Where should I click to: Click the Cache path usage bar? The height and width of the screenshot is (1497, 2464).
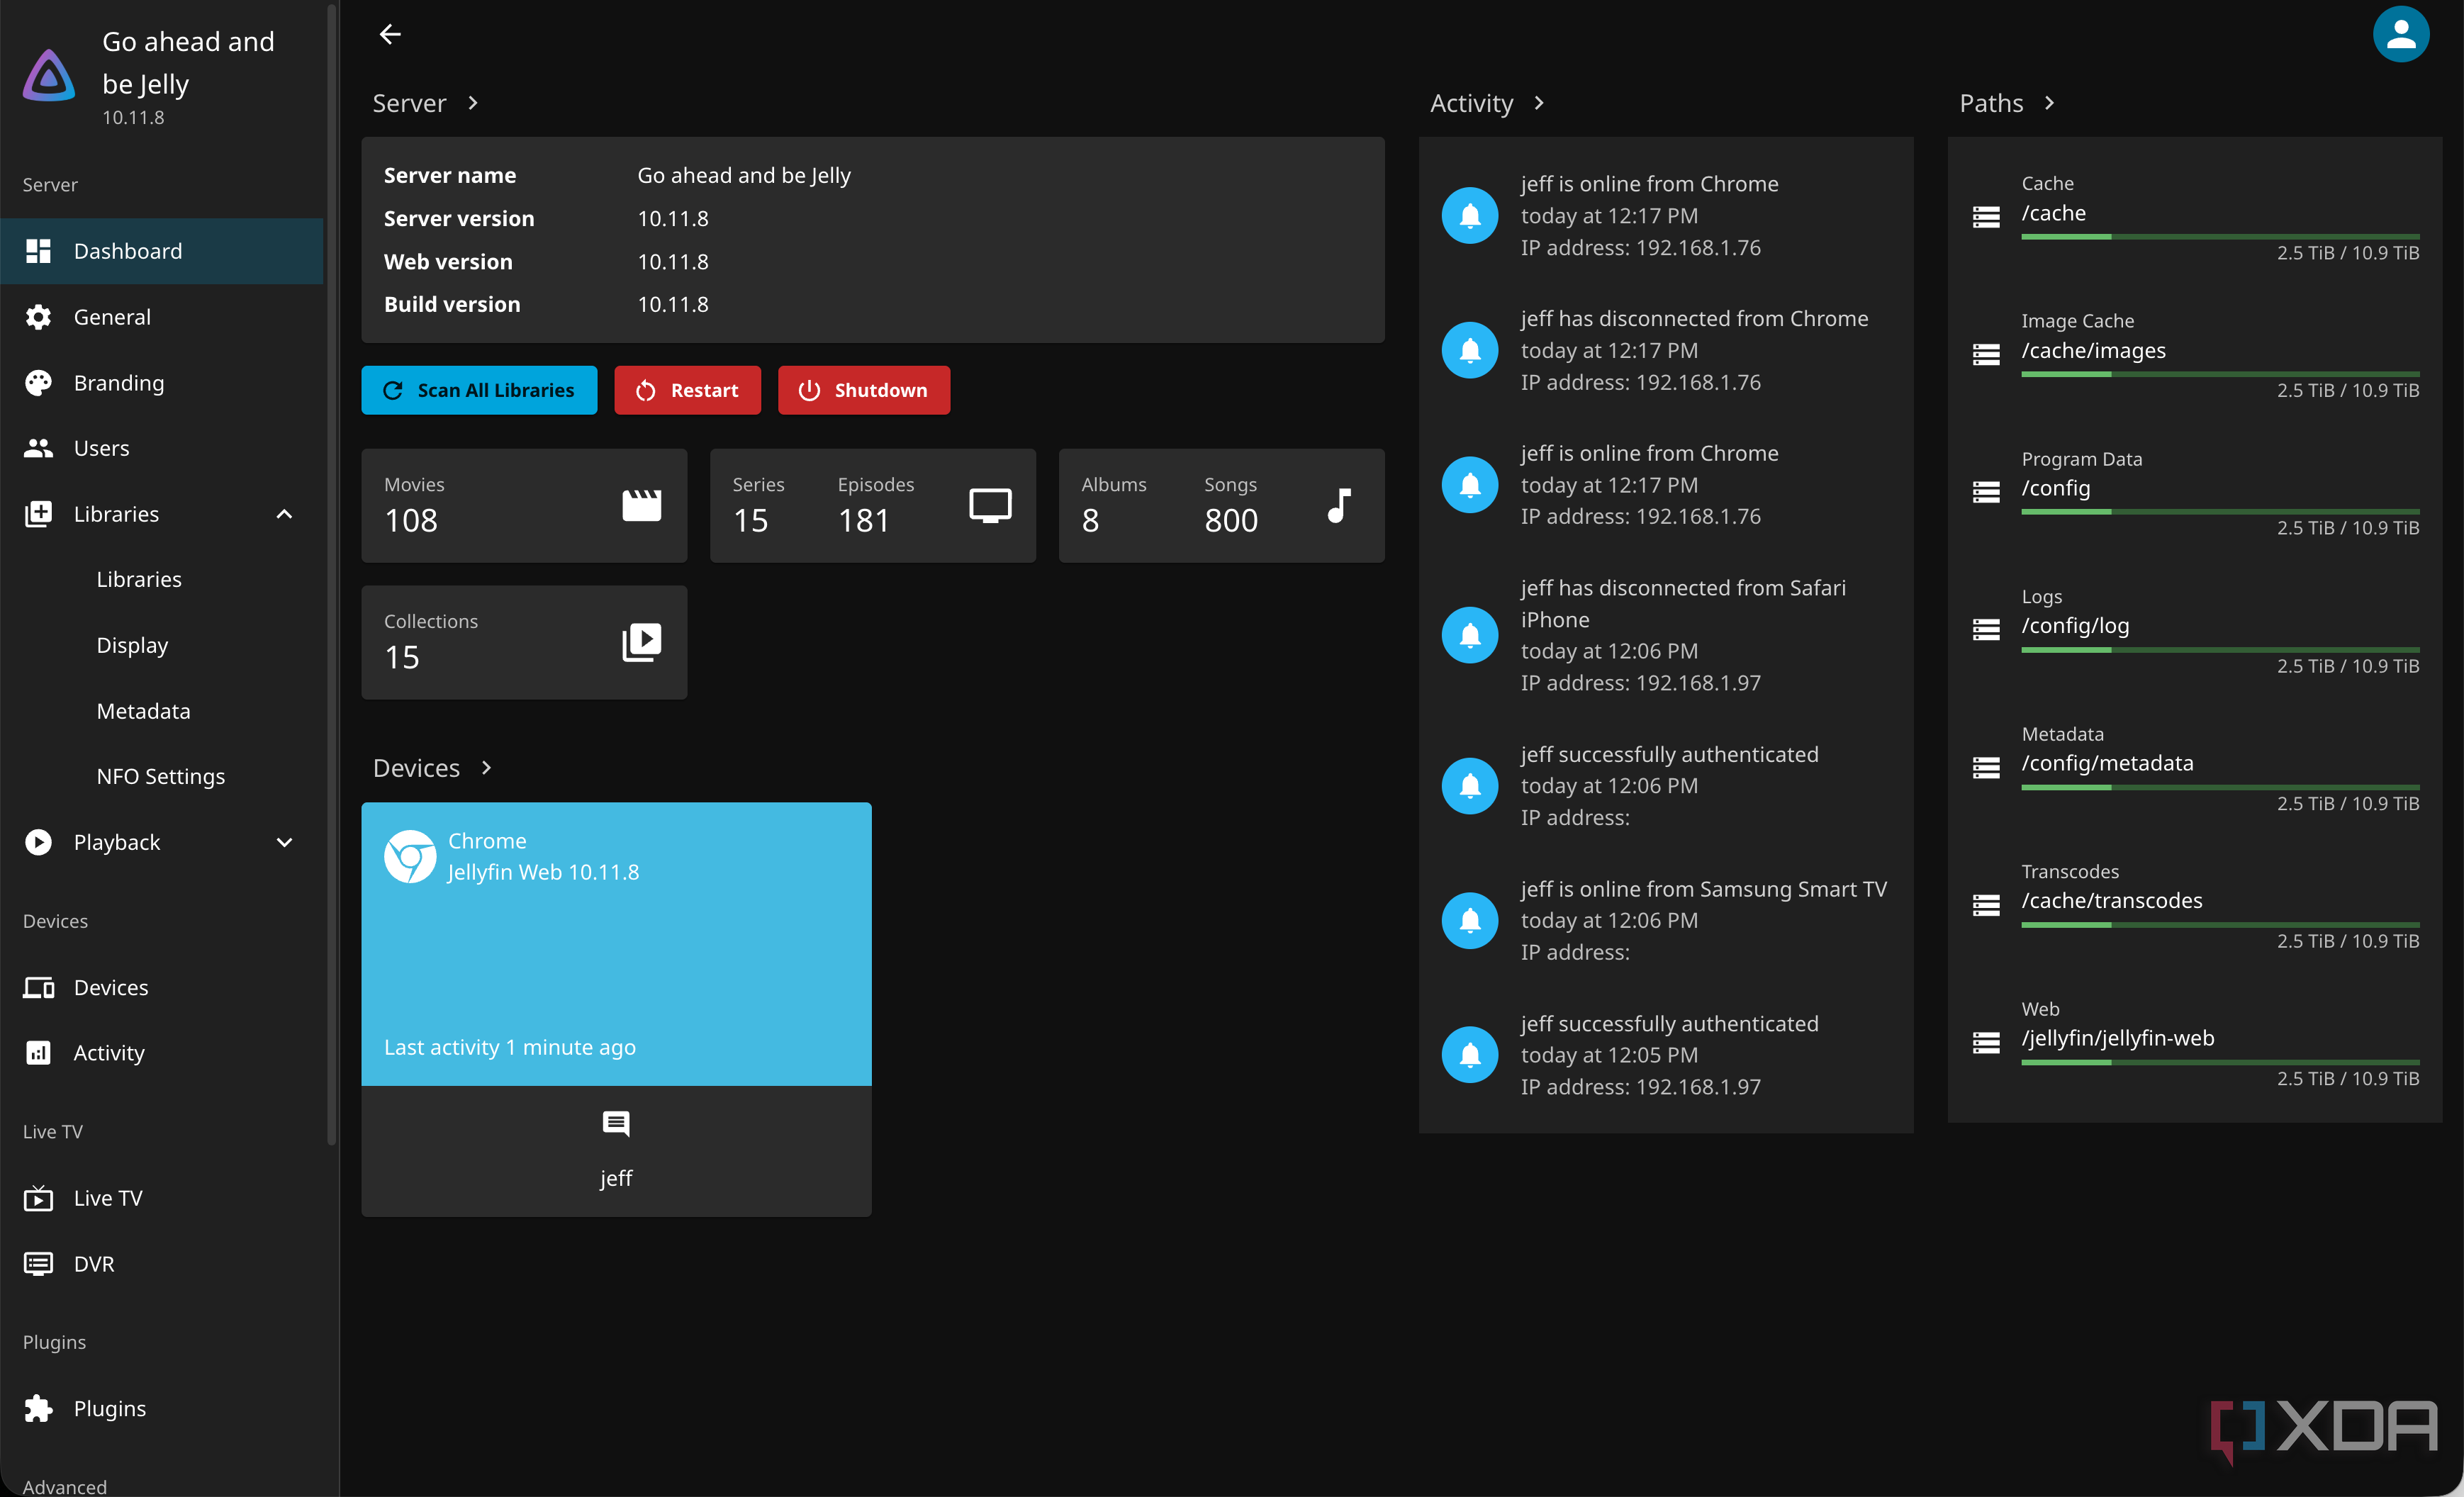pyautogui.click(x=2220, y=237)
